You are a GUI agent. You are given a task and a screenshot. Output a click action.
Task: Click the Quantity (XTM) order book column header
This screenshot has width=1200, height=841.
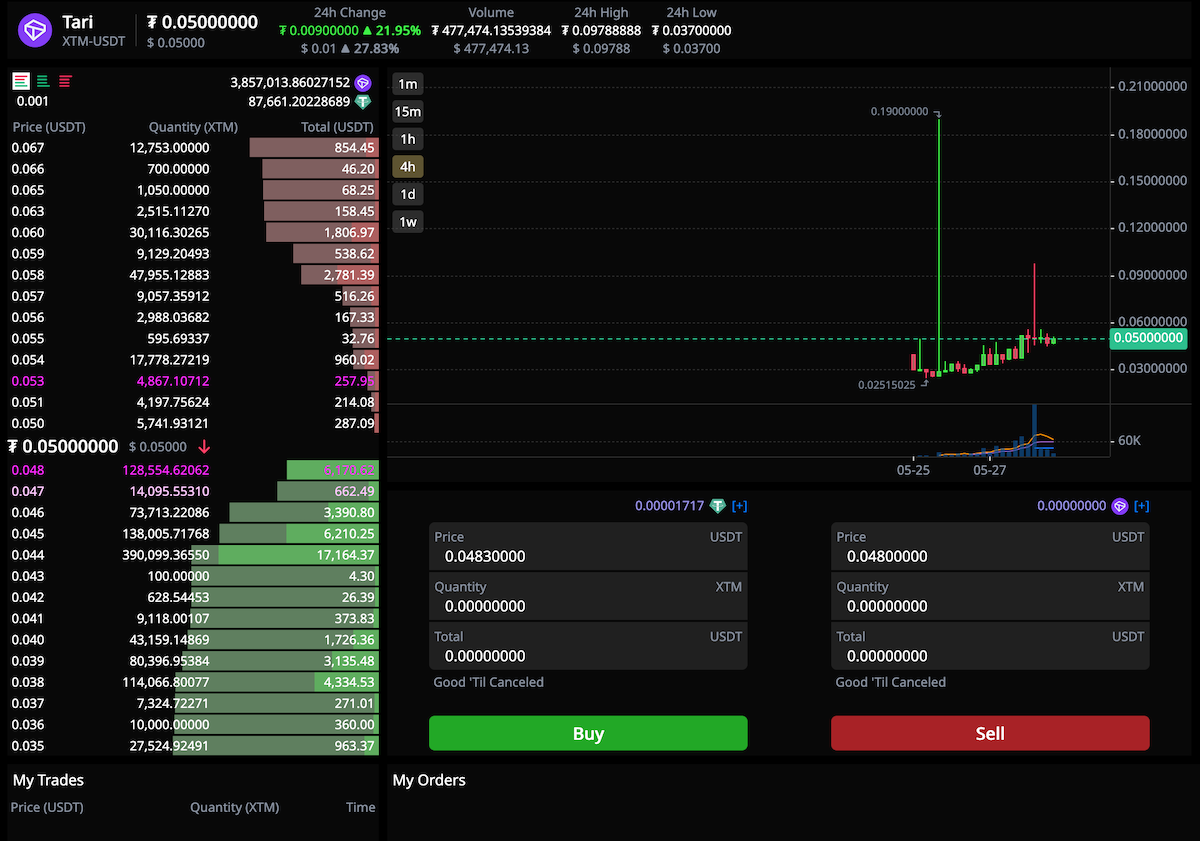point(193,127)
